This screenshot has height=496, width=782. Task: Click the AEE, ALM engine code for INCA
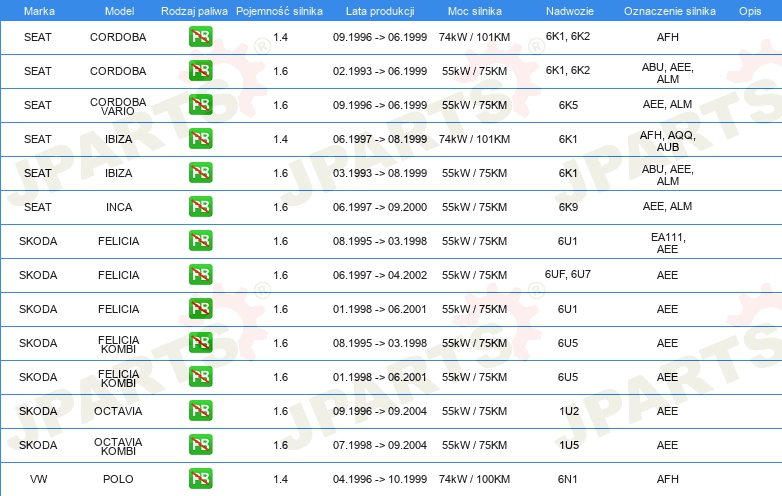667,206
